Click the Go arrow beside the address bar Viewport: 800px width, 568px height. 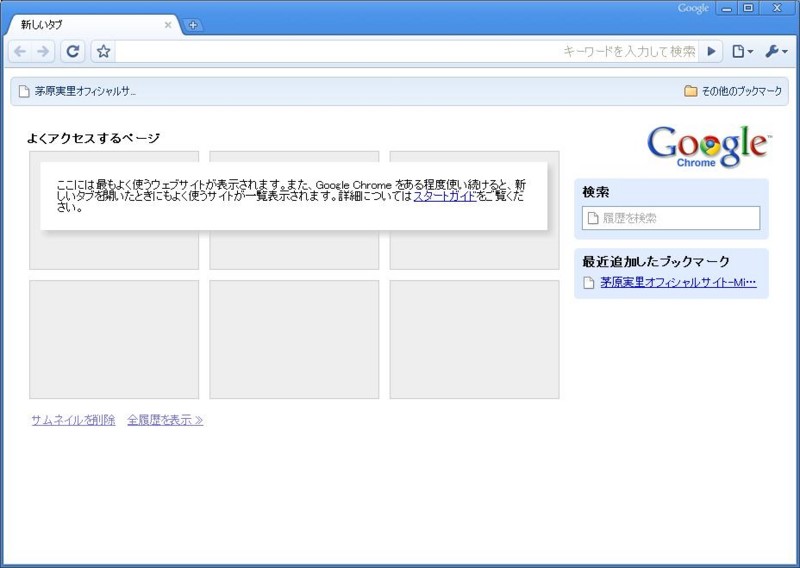pos(711,51)
